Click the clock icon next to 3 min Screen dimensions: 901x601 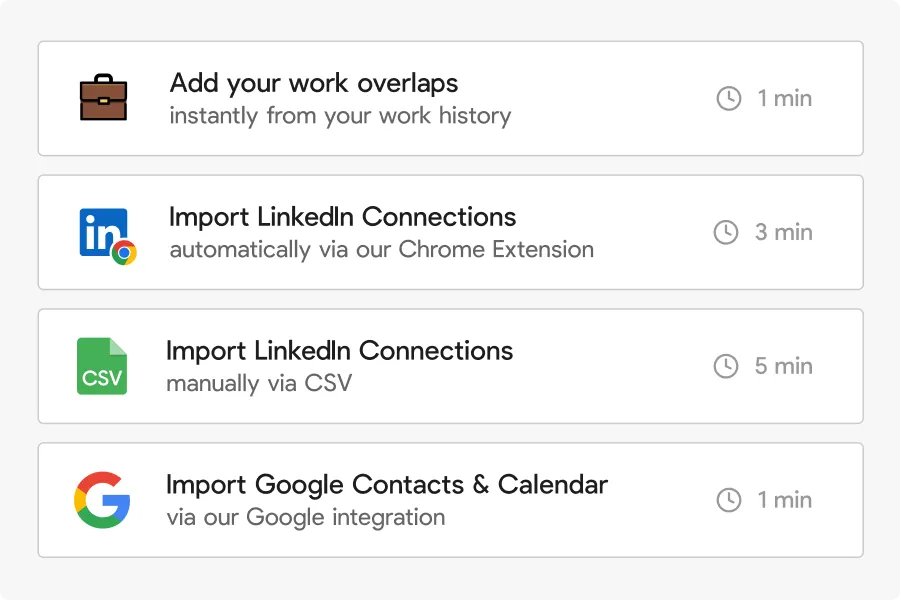click(x=726, y=232)
